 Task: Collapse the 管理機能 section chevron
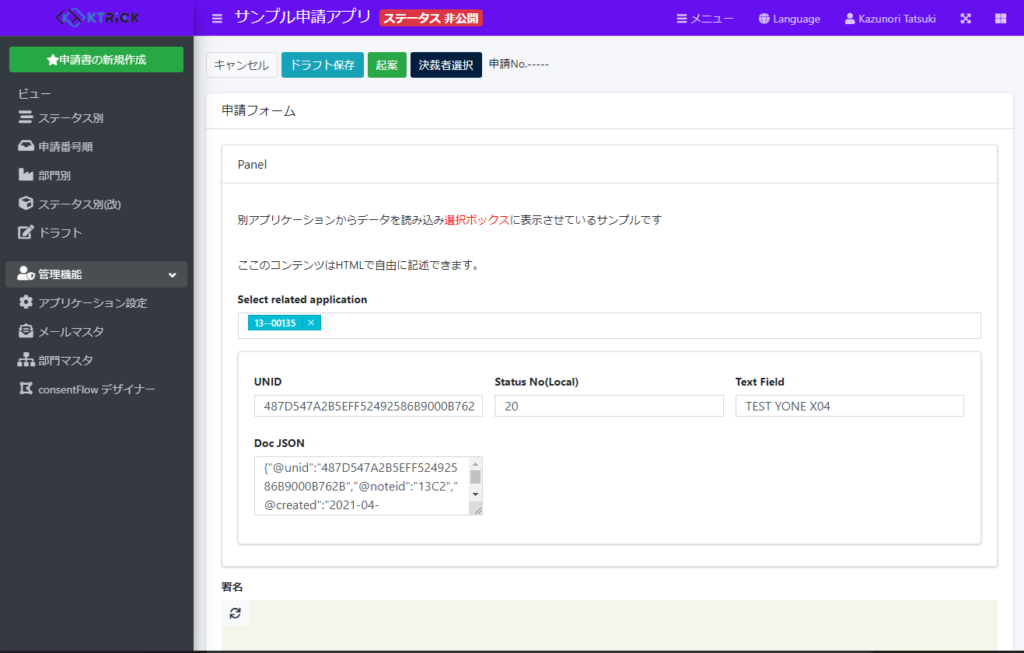[x=172, y=275]
